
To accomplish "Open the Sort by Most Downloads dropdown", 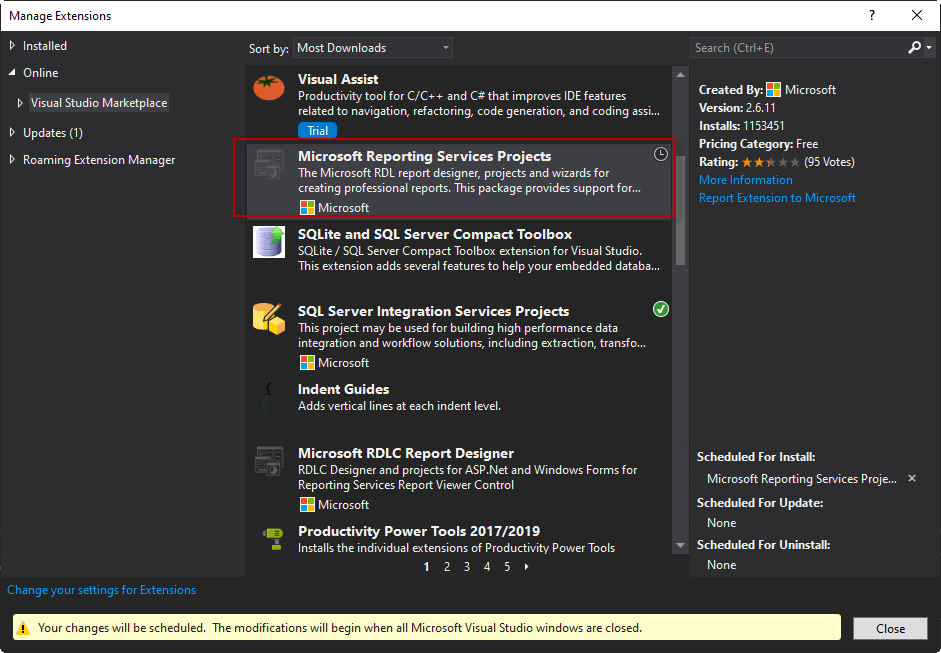I will [372, 48].
